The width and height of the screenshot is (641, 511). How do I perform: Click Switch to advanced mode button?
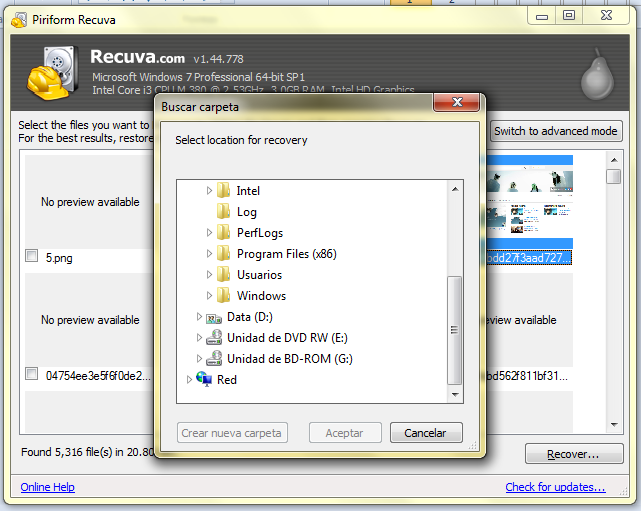point(557,131)
